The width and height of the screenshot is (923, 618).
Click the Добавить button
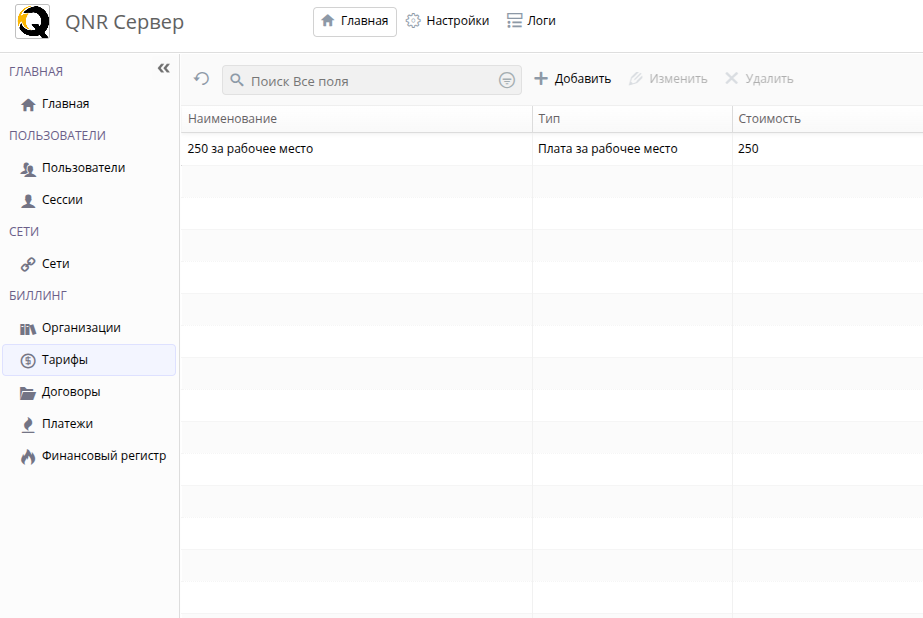[x=573, y=79]
